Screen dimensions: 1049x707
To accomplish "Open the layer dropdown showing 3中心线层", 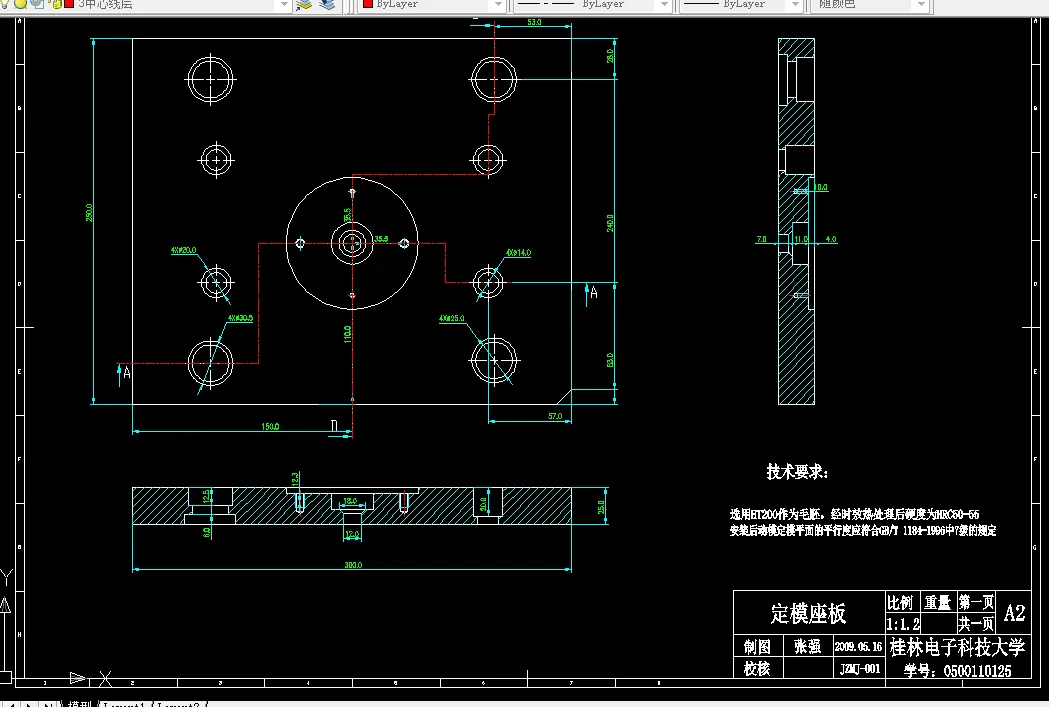I will click(x=147, y=5).
